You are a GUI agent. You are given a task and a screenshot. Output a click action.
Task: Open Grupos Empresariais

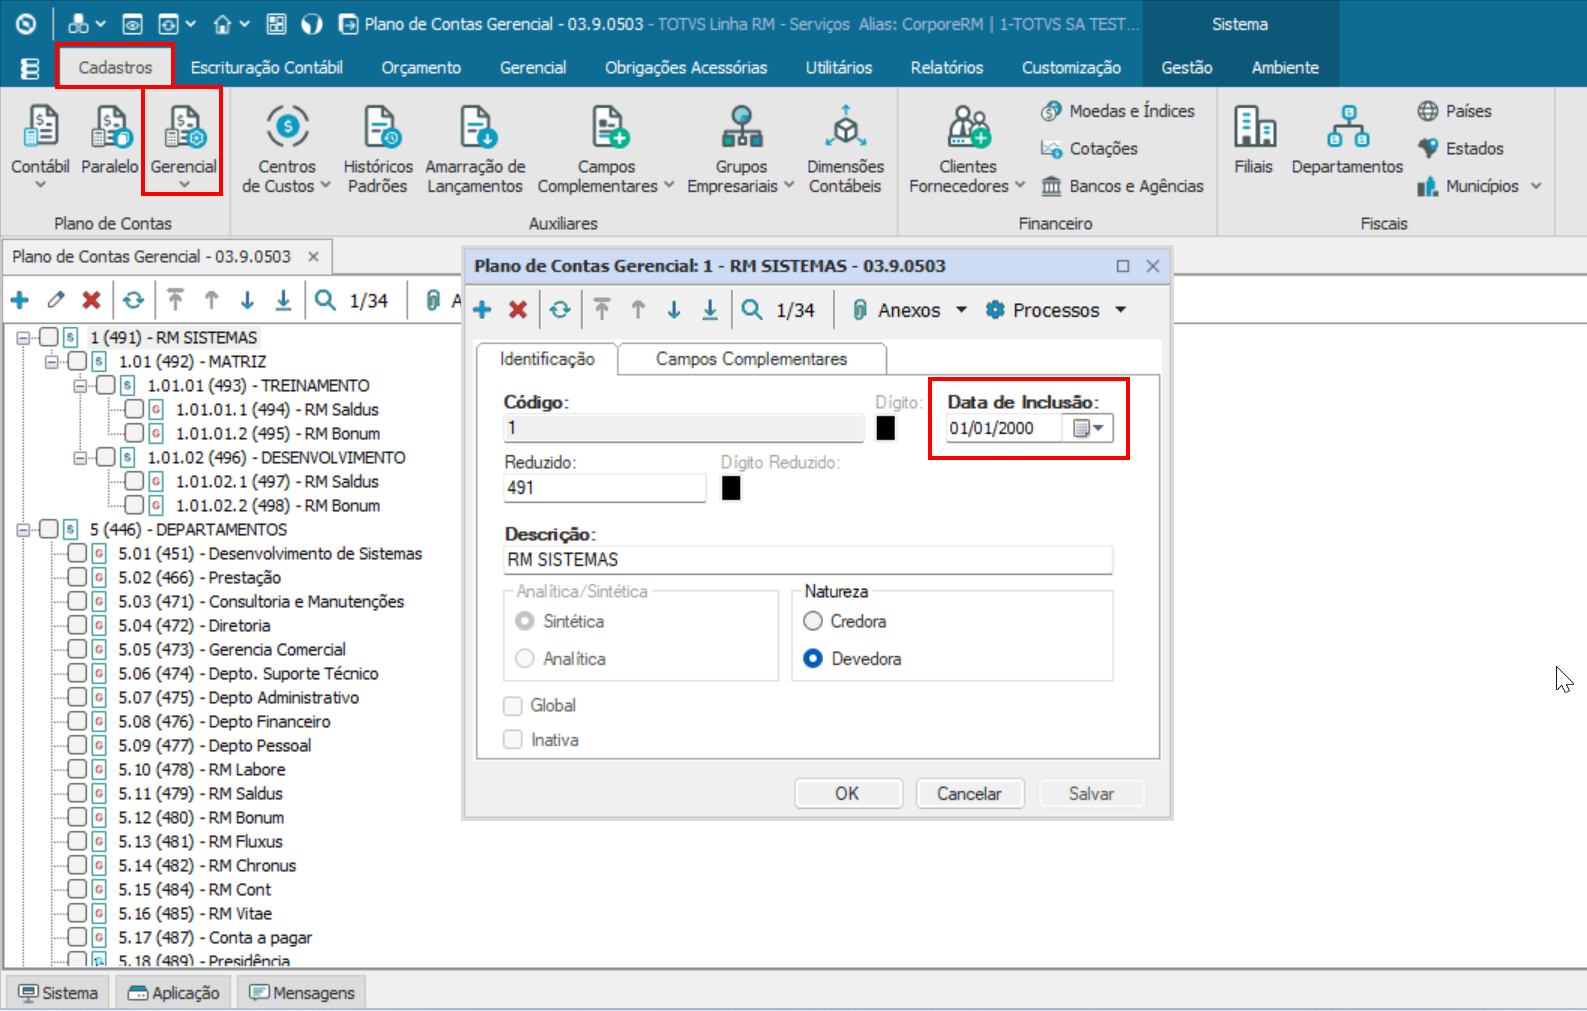pyautogui.click(x=741, y=148)
